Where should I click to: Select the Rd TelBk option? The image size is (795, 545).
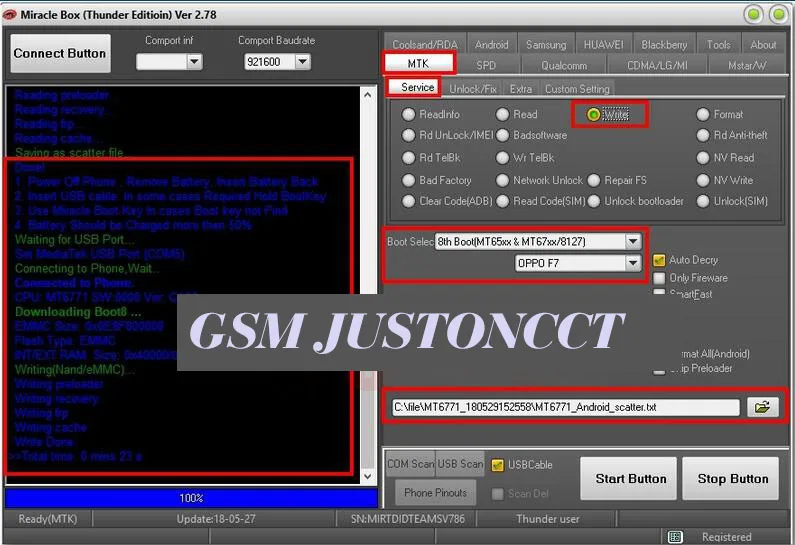409,158
